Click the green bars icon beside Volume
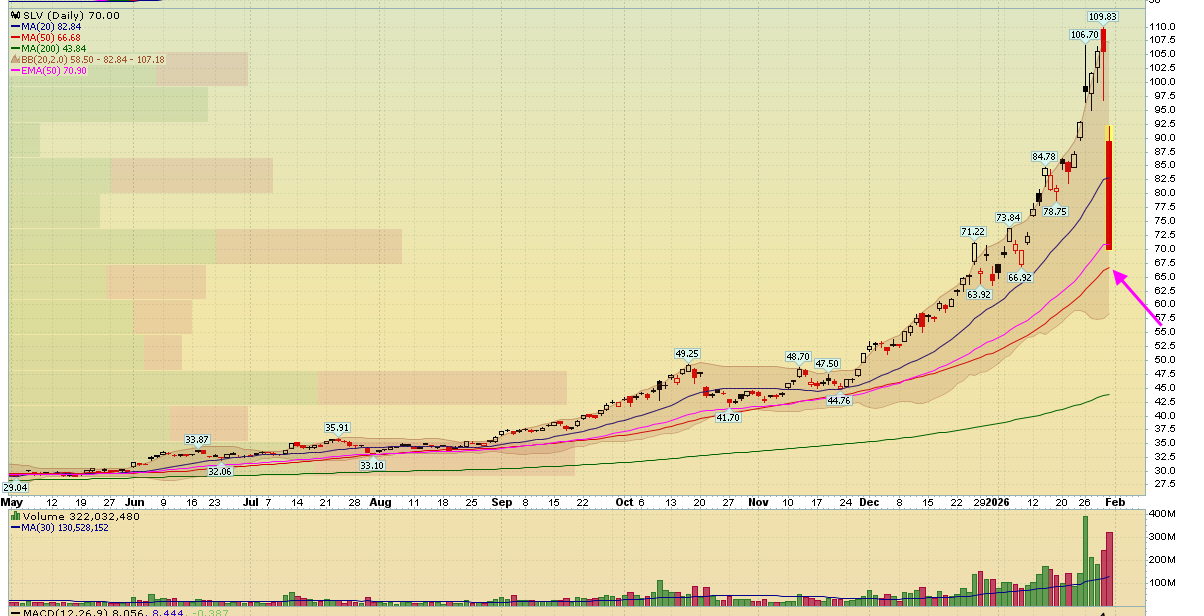 pyautogui.click(x=15, y=515)
